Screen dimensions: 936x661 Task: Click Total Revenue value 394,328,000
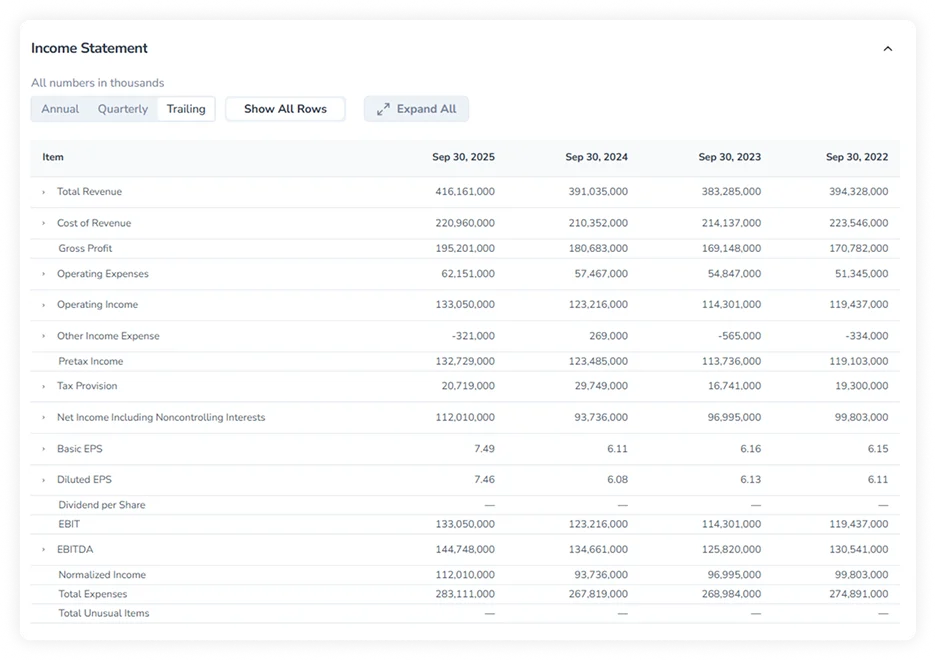point(858,192)
